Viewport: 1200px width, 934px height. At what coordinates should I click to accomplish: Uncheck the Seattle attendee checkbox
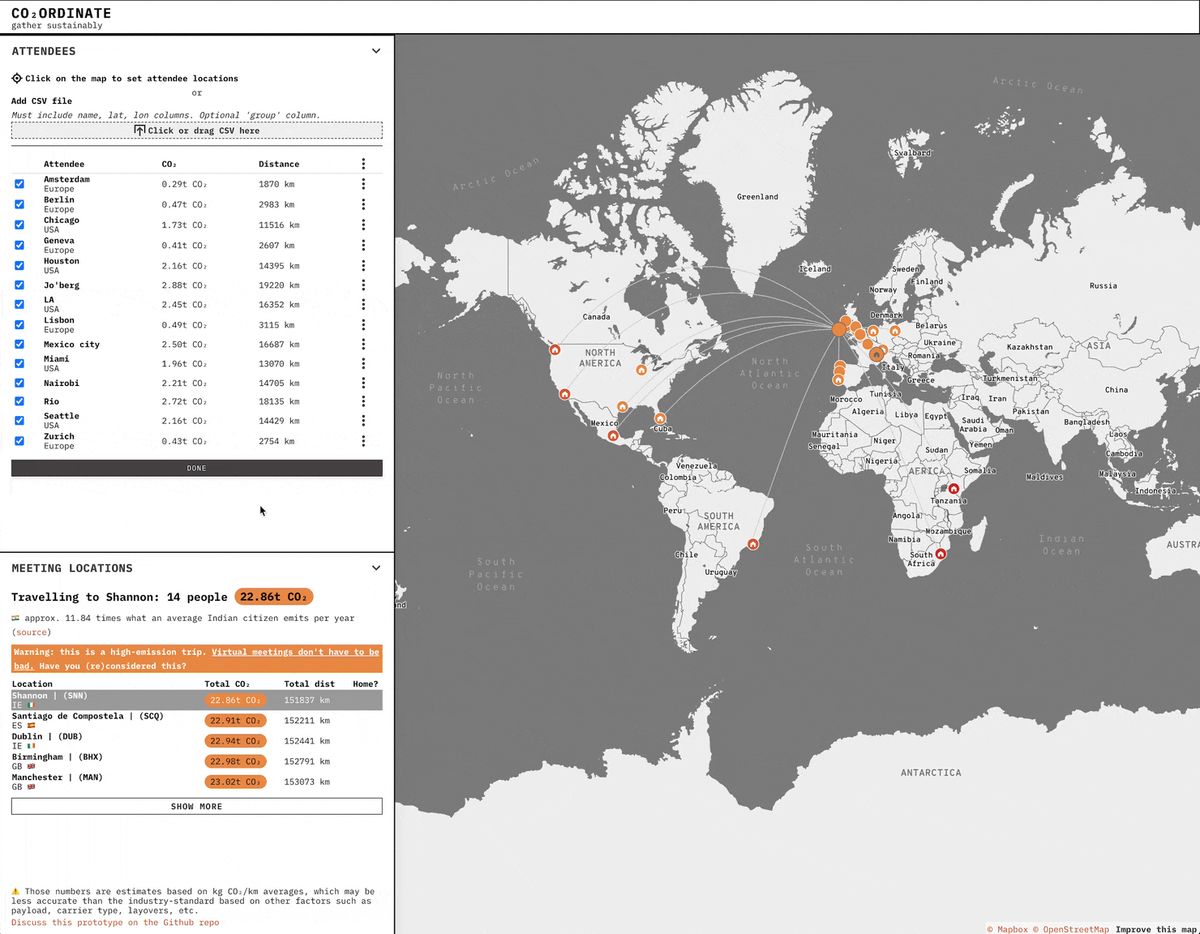19,421
